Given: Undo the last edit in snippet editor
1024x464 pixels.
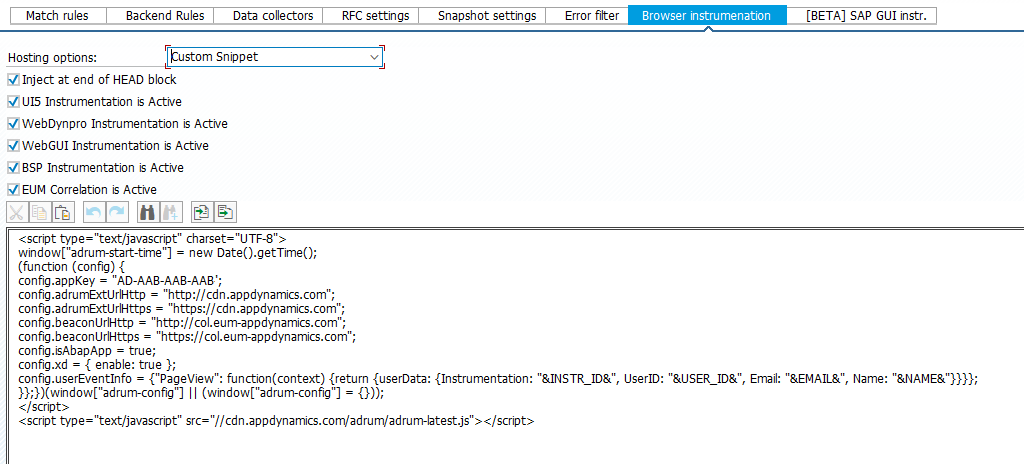Looking at the screenshot, I should [x=94, y=212].
